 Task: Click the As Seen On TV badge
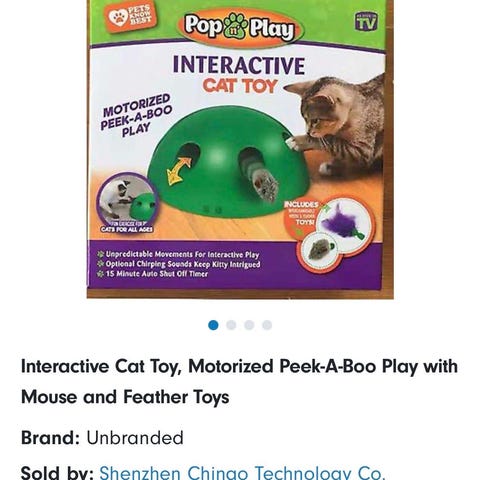(x=366, y=22)
